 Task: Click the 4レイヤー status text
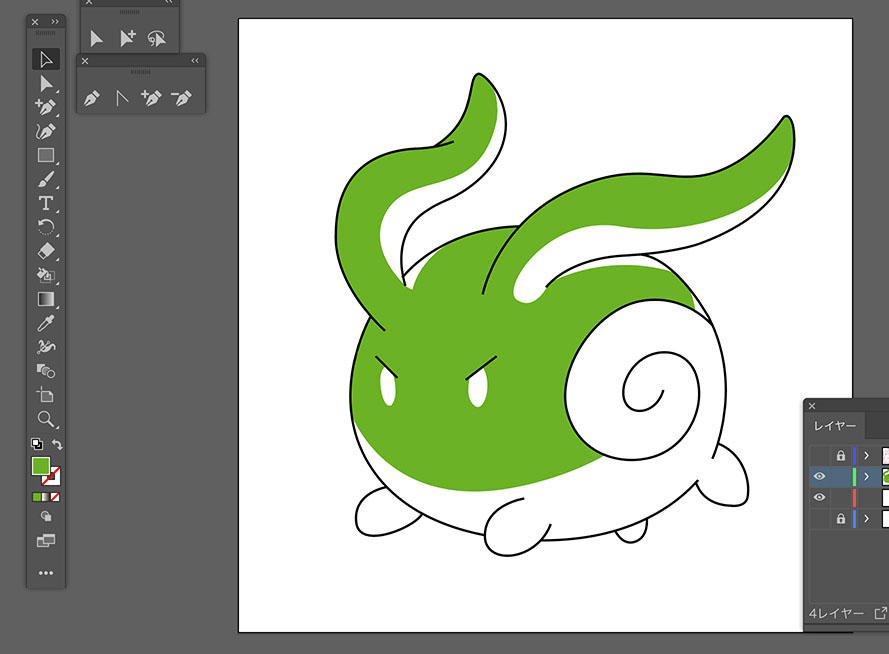pos(836,614)
